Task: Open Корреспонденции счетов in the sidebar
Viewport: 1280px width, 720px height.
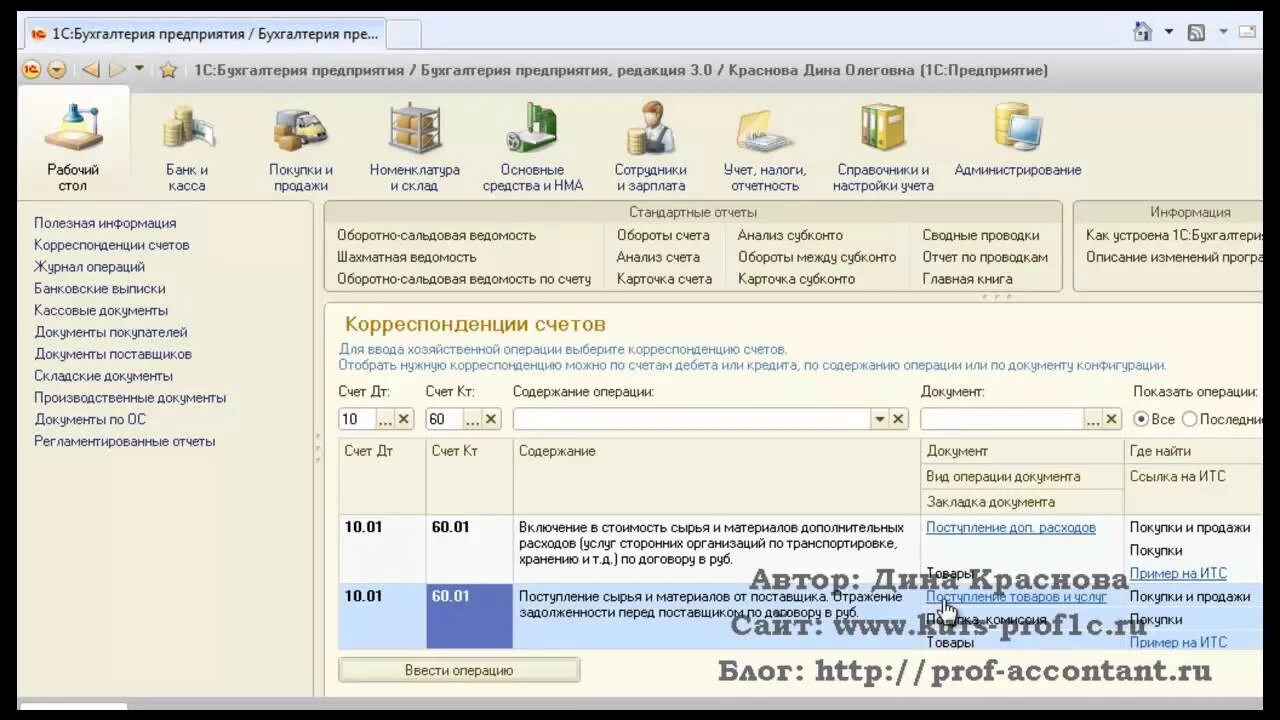Action: point(111,245)
